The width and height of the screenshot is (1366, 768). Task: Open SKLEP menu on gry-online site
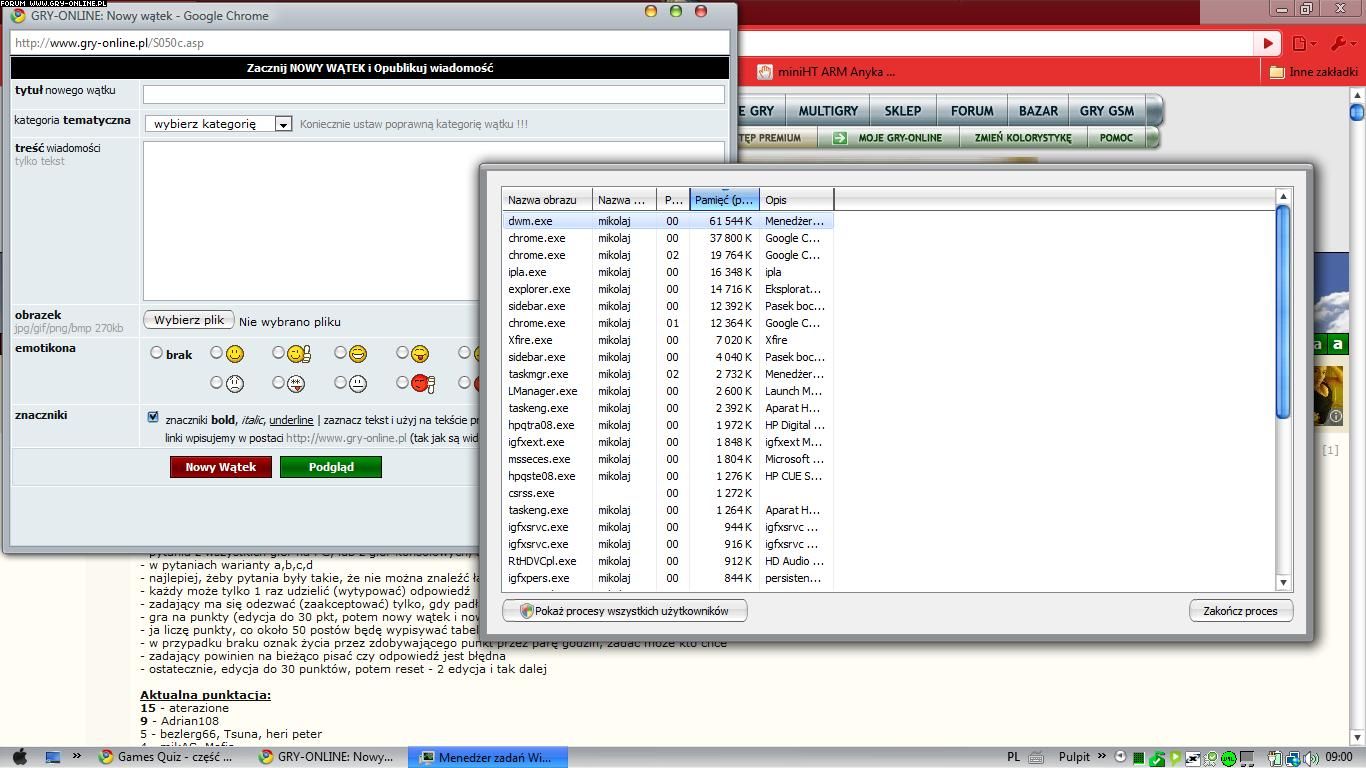pos(903,111)
